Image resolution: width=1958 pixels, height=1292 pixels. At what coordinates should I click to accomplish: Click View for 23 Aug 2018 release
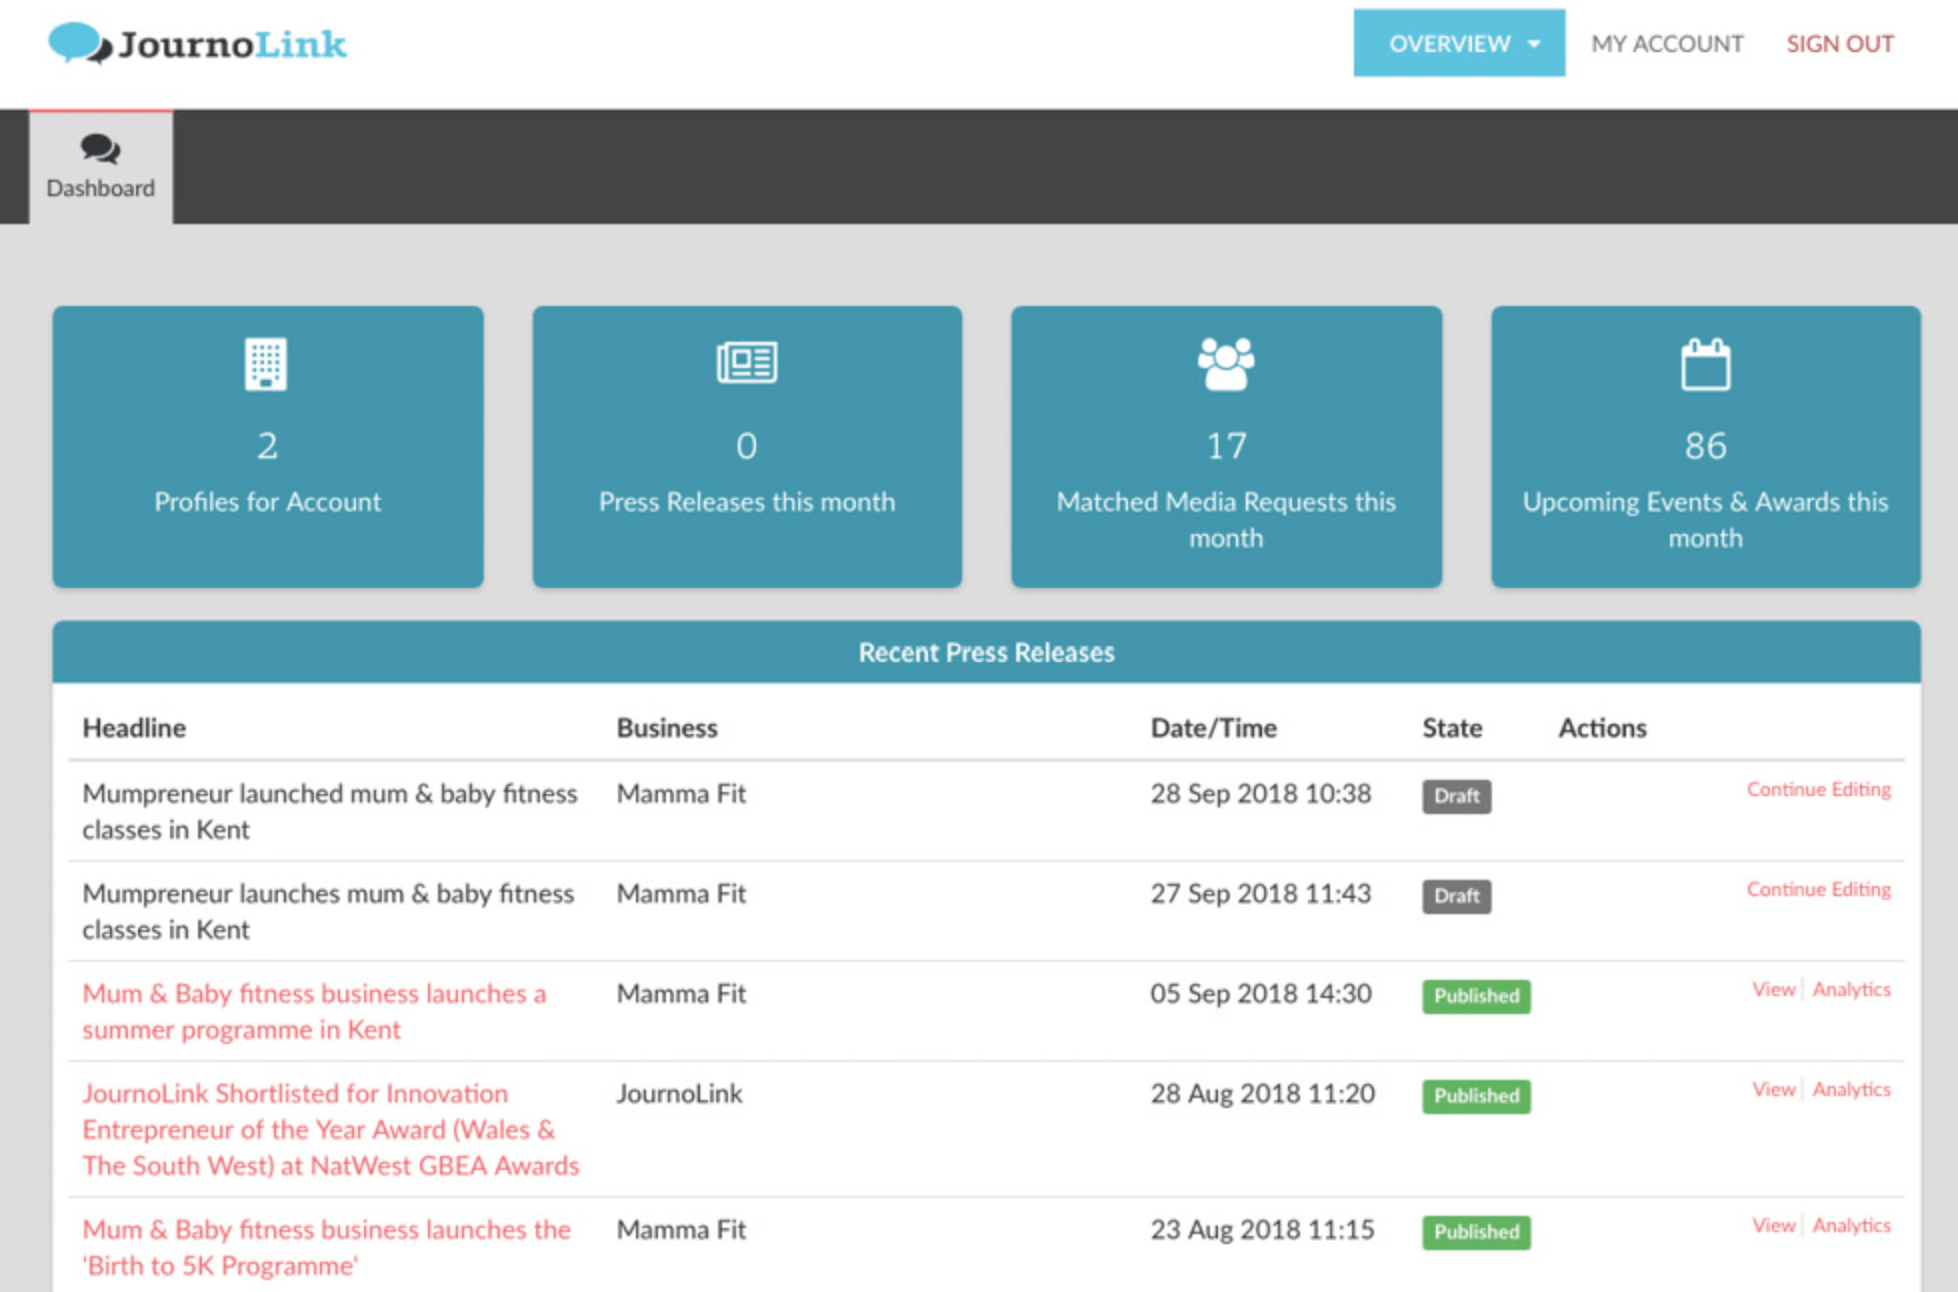pos(1774,1225)
